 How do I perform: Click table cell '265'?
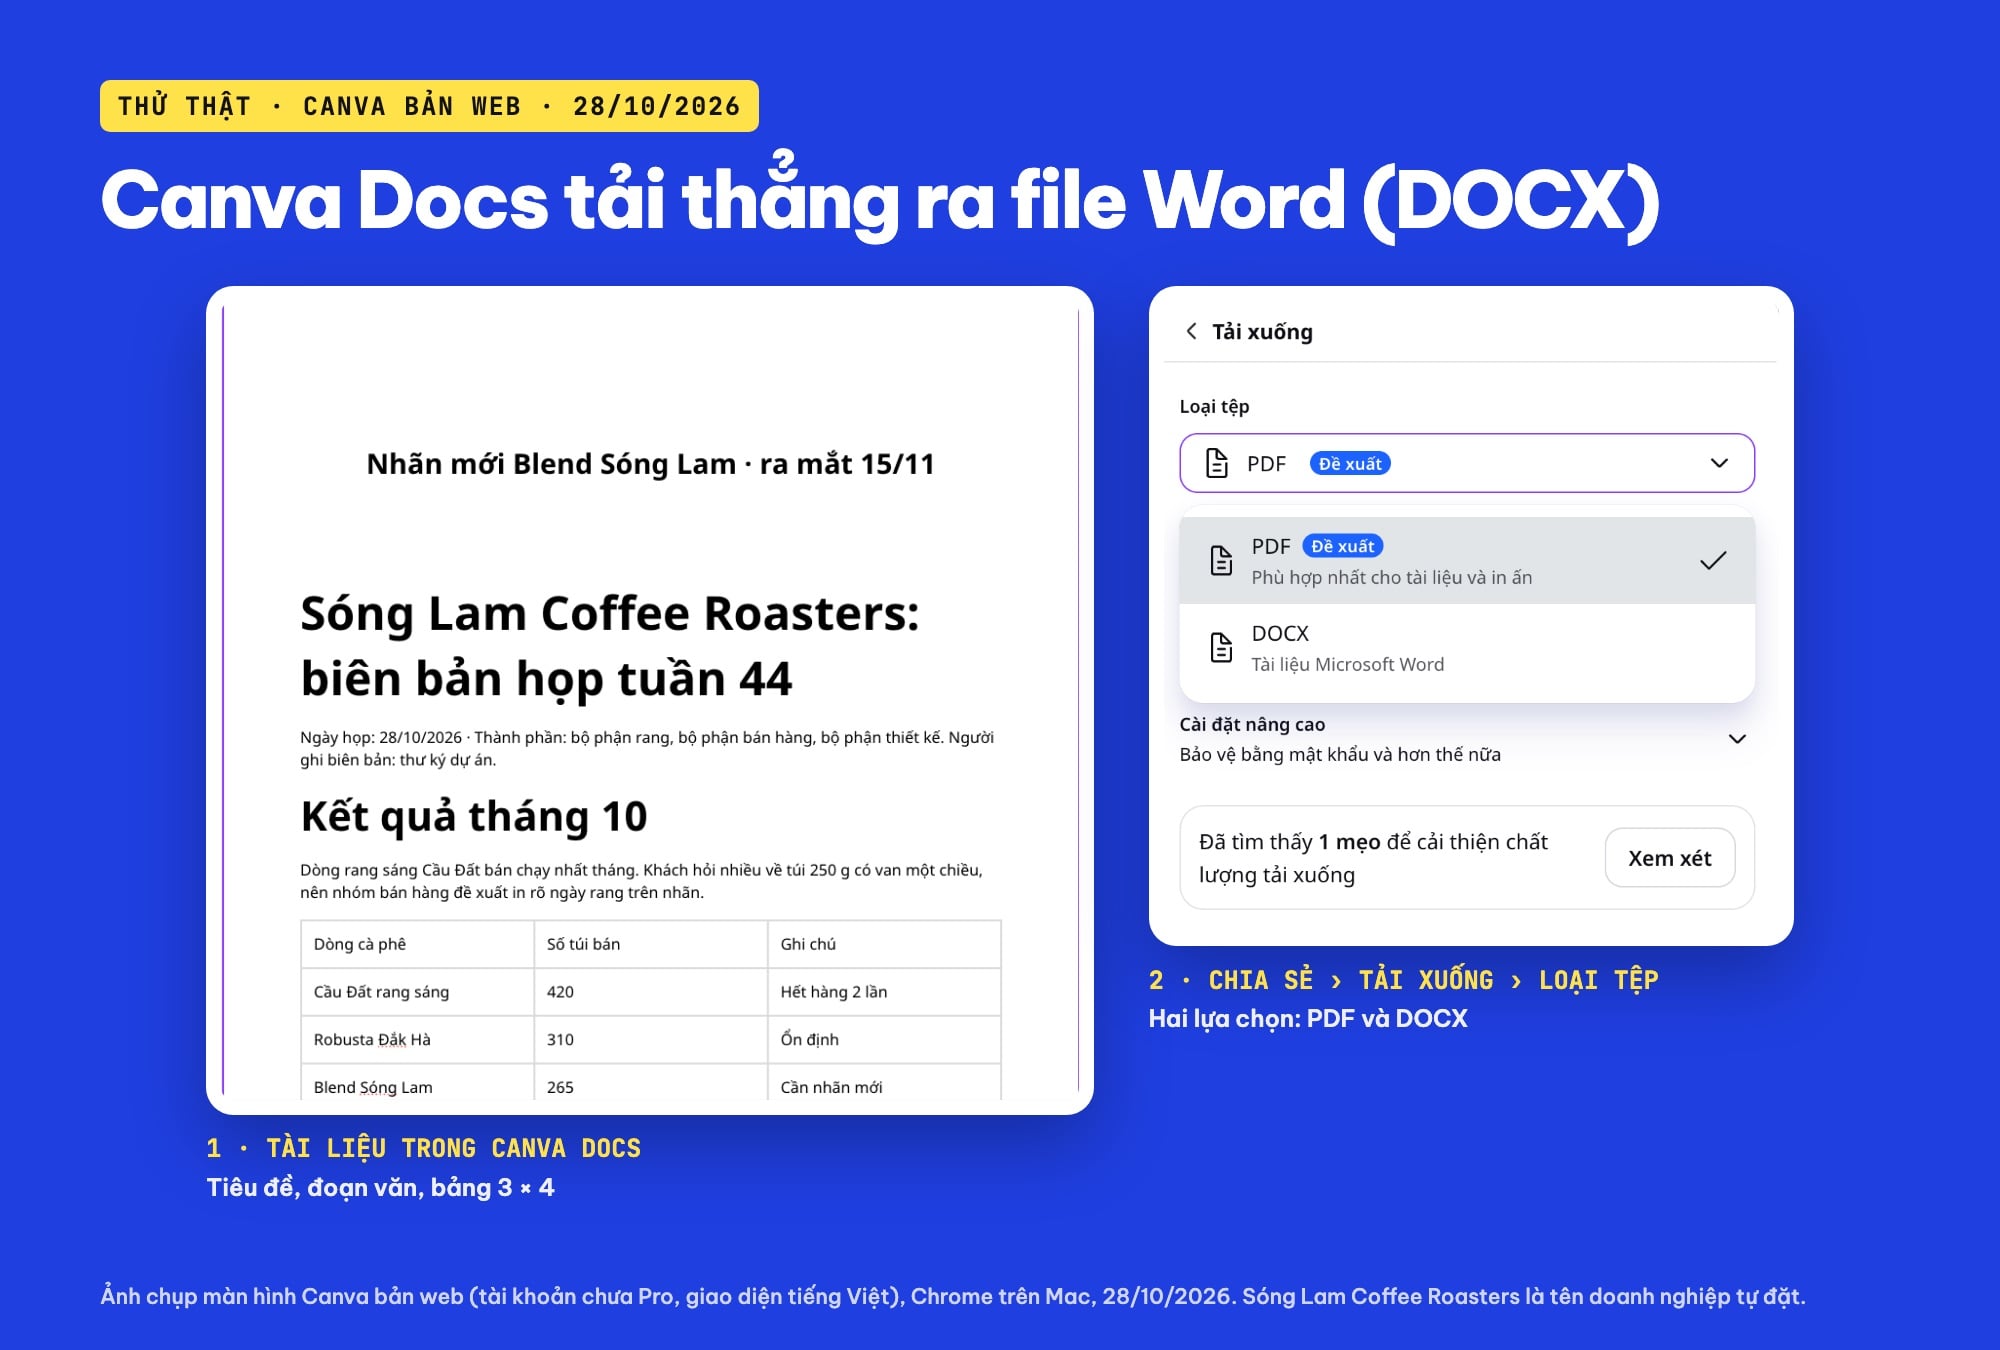(x=650, y=1084)
